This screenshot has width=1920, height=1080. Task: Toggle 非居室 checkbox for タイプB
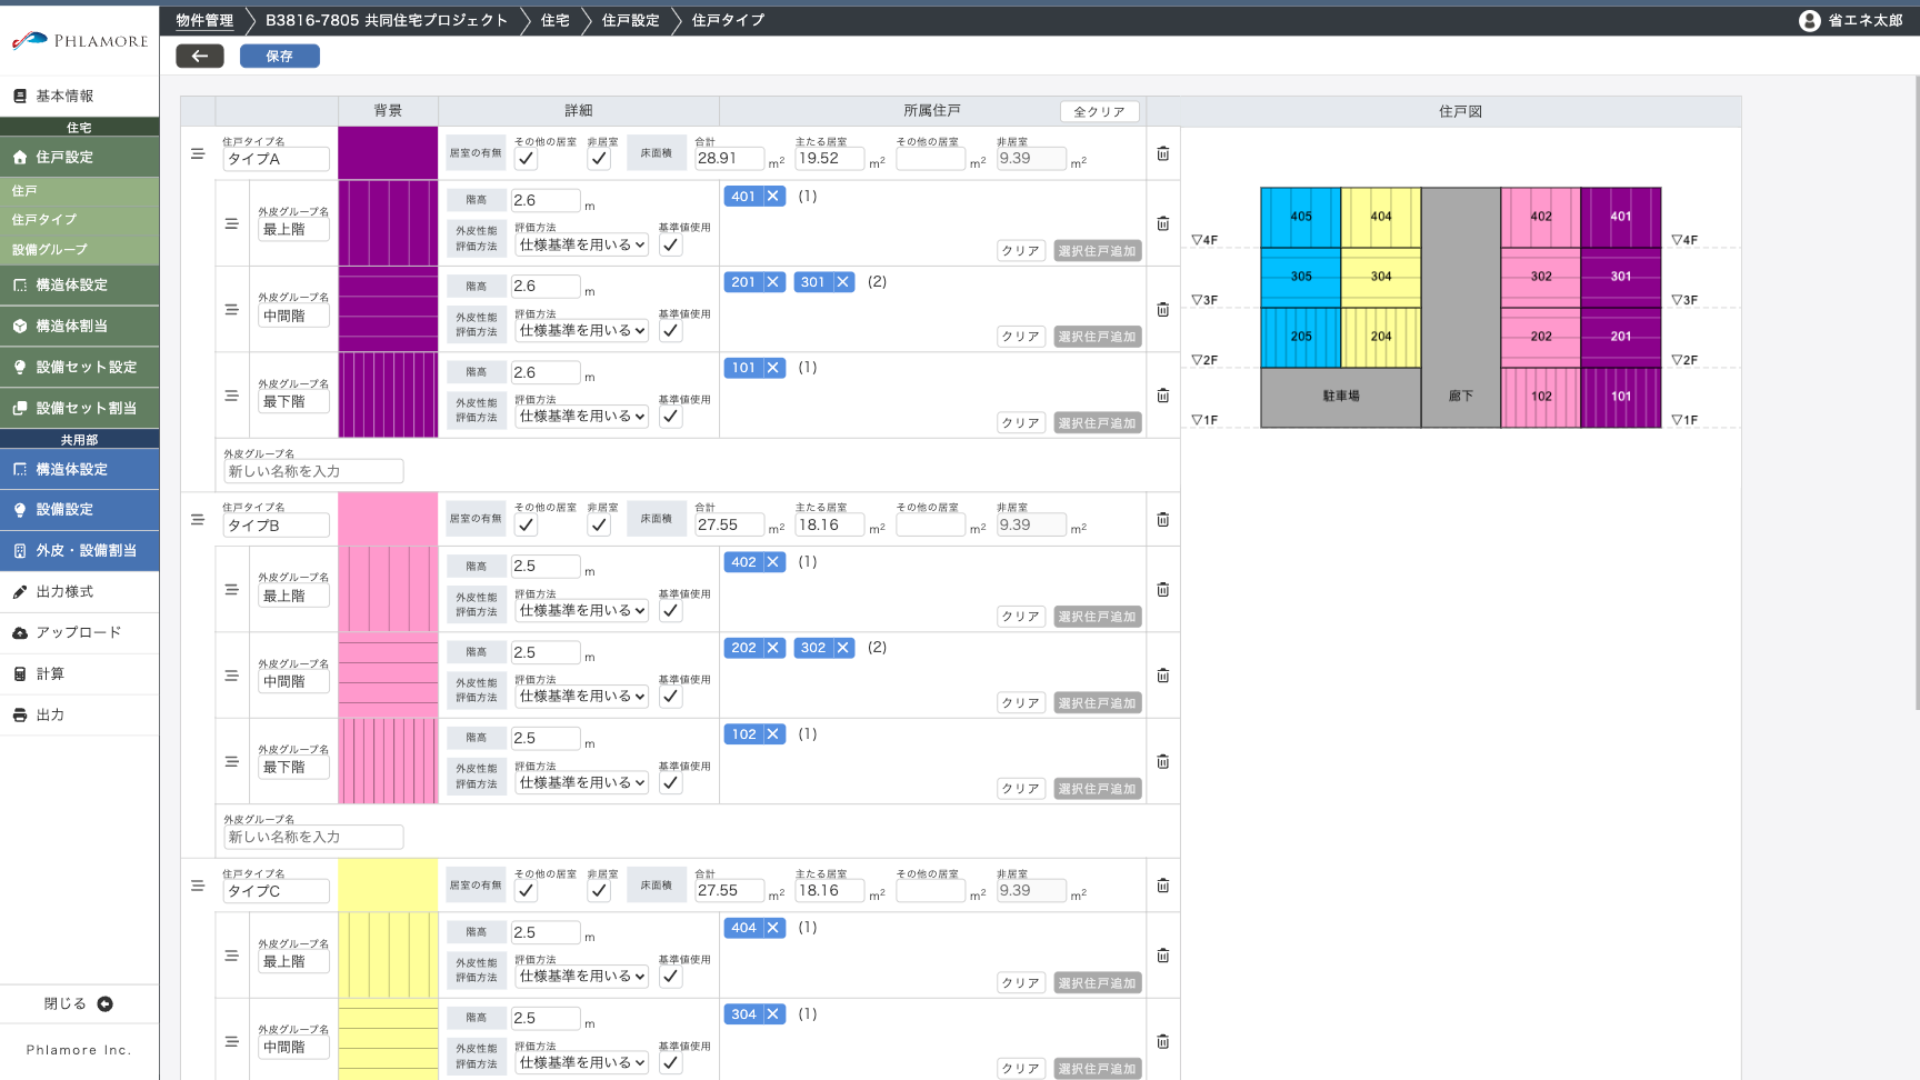(599, 525)
